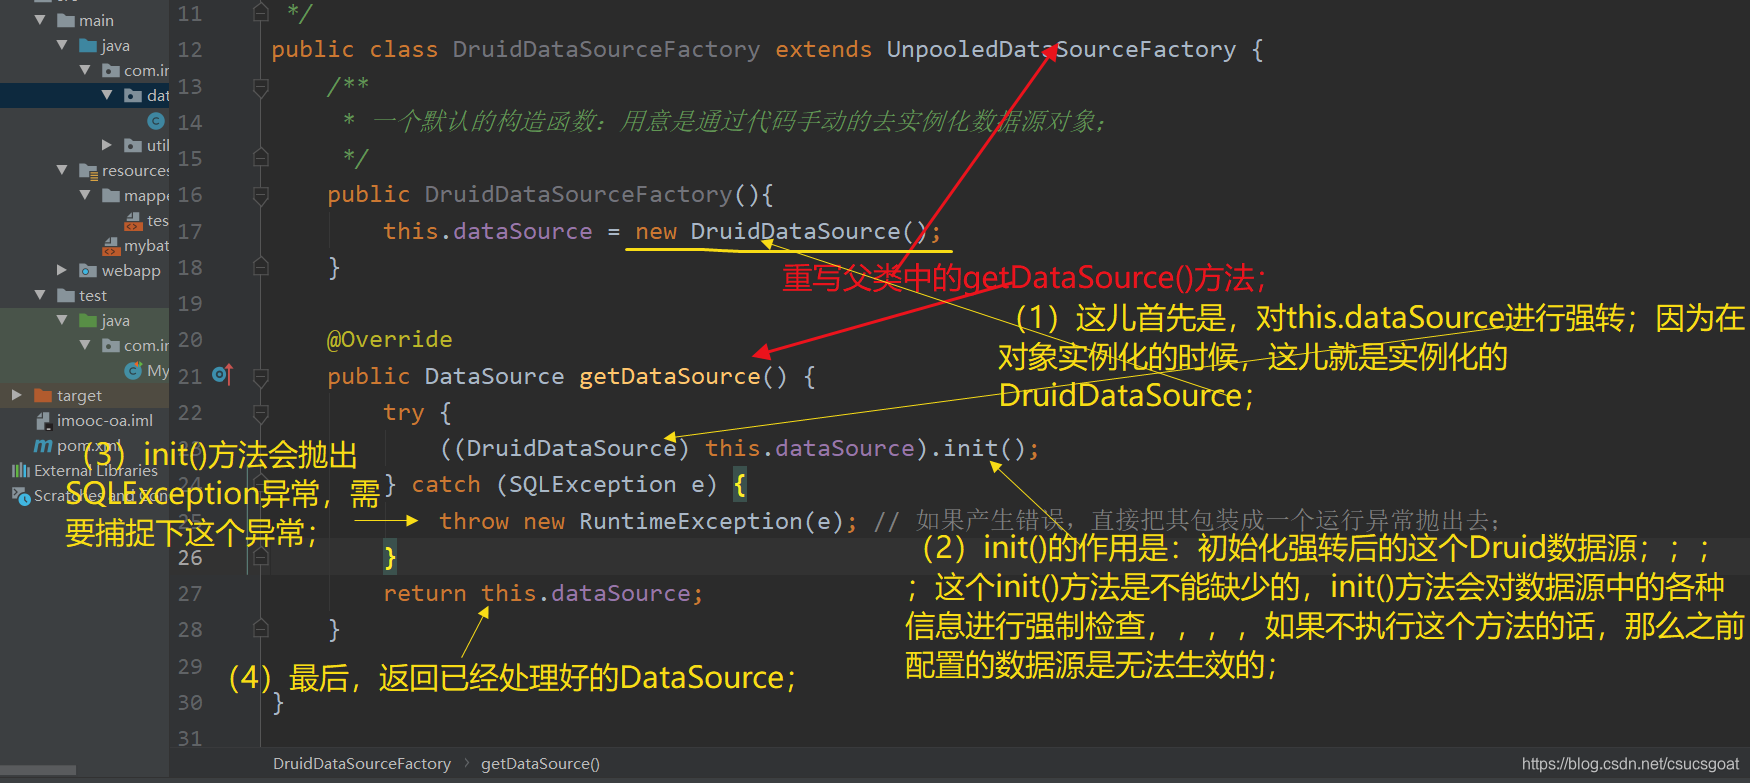Collapse the main folder node
1750x783 pixels.
(41, 21)
